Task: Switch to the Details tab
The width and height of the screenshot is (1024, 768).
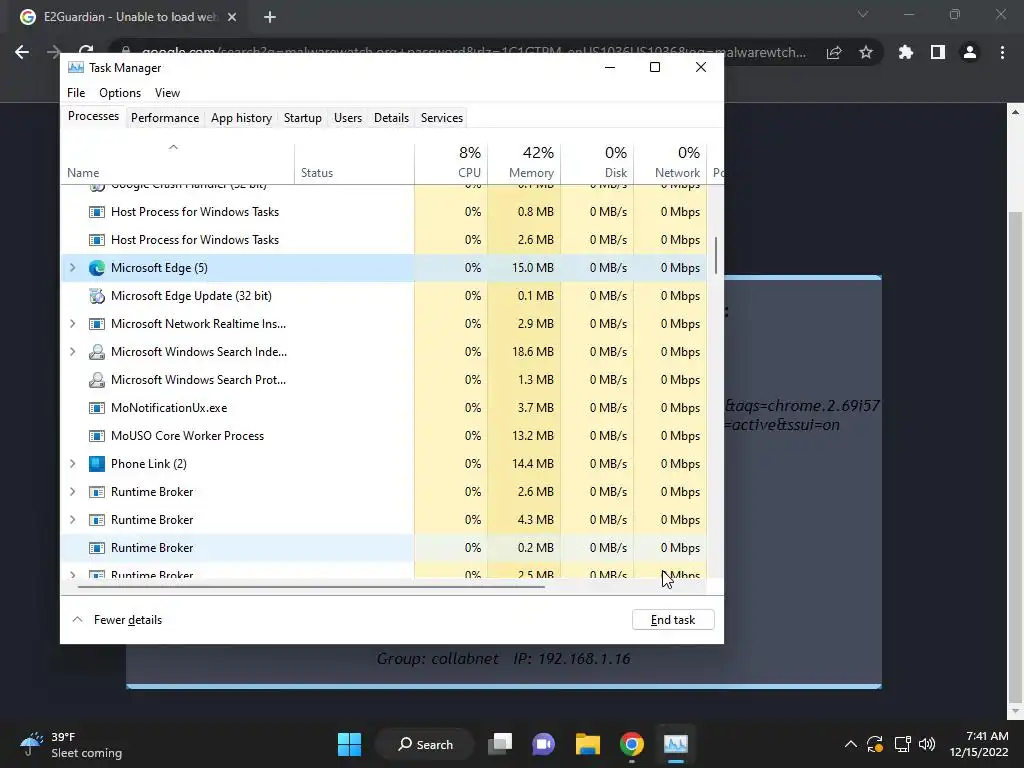Action: point(391,118)
